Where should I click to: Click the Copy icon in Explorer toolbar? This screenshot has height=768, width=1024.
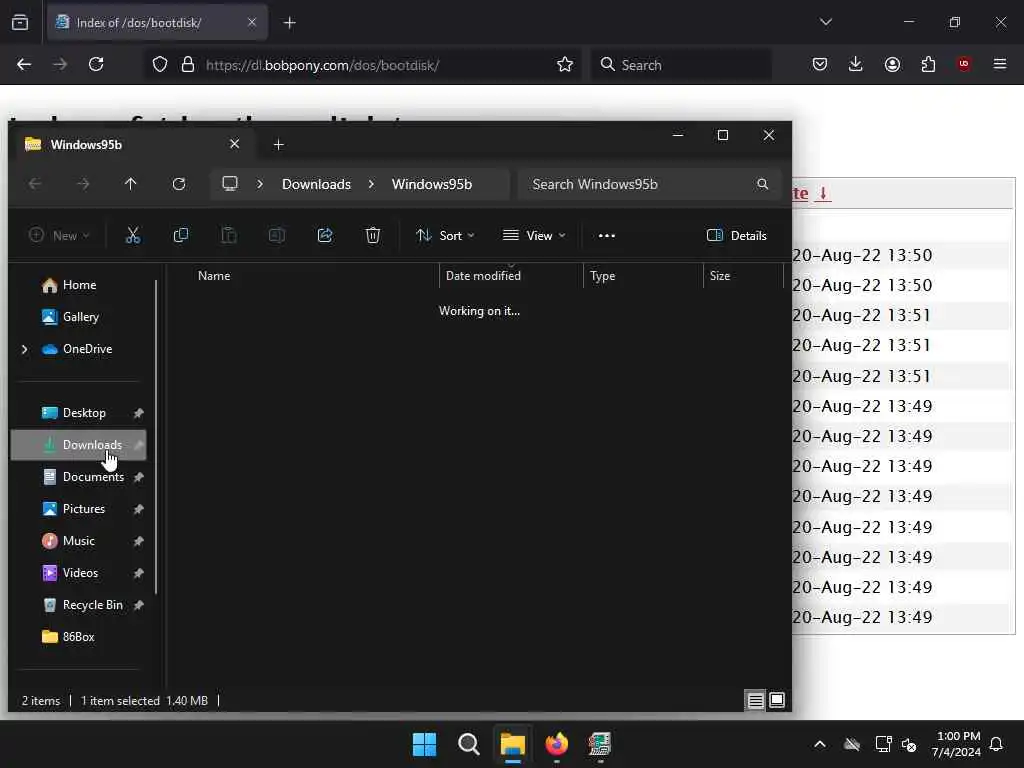[181, 235]
